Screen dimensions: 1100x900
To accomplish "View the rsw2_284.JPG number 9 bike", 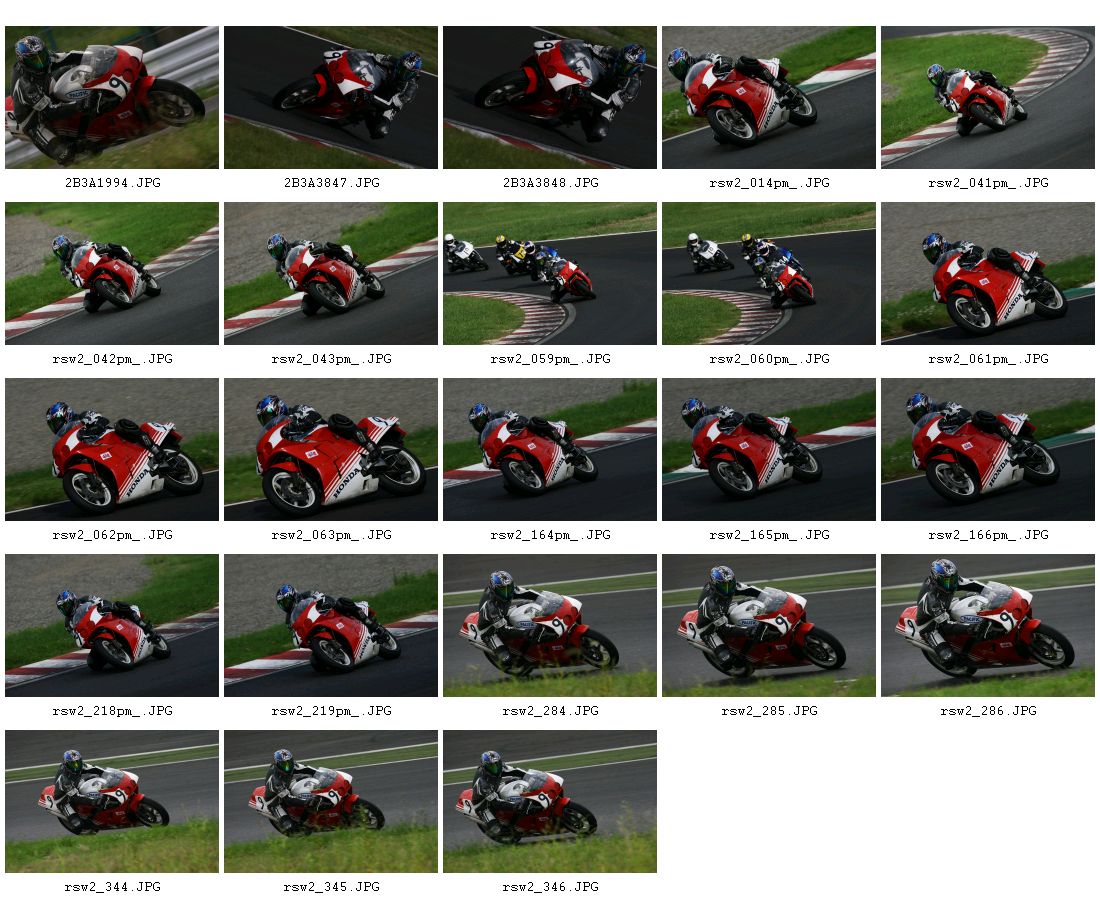I will click(550, 626).
